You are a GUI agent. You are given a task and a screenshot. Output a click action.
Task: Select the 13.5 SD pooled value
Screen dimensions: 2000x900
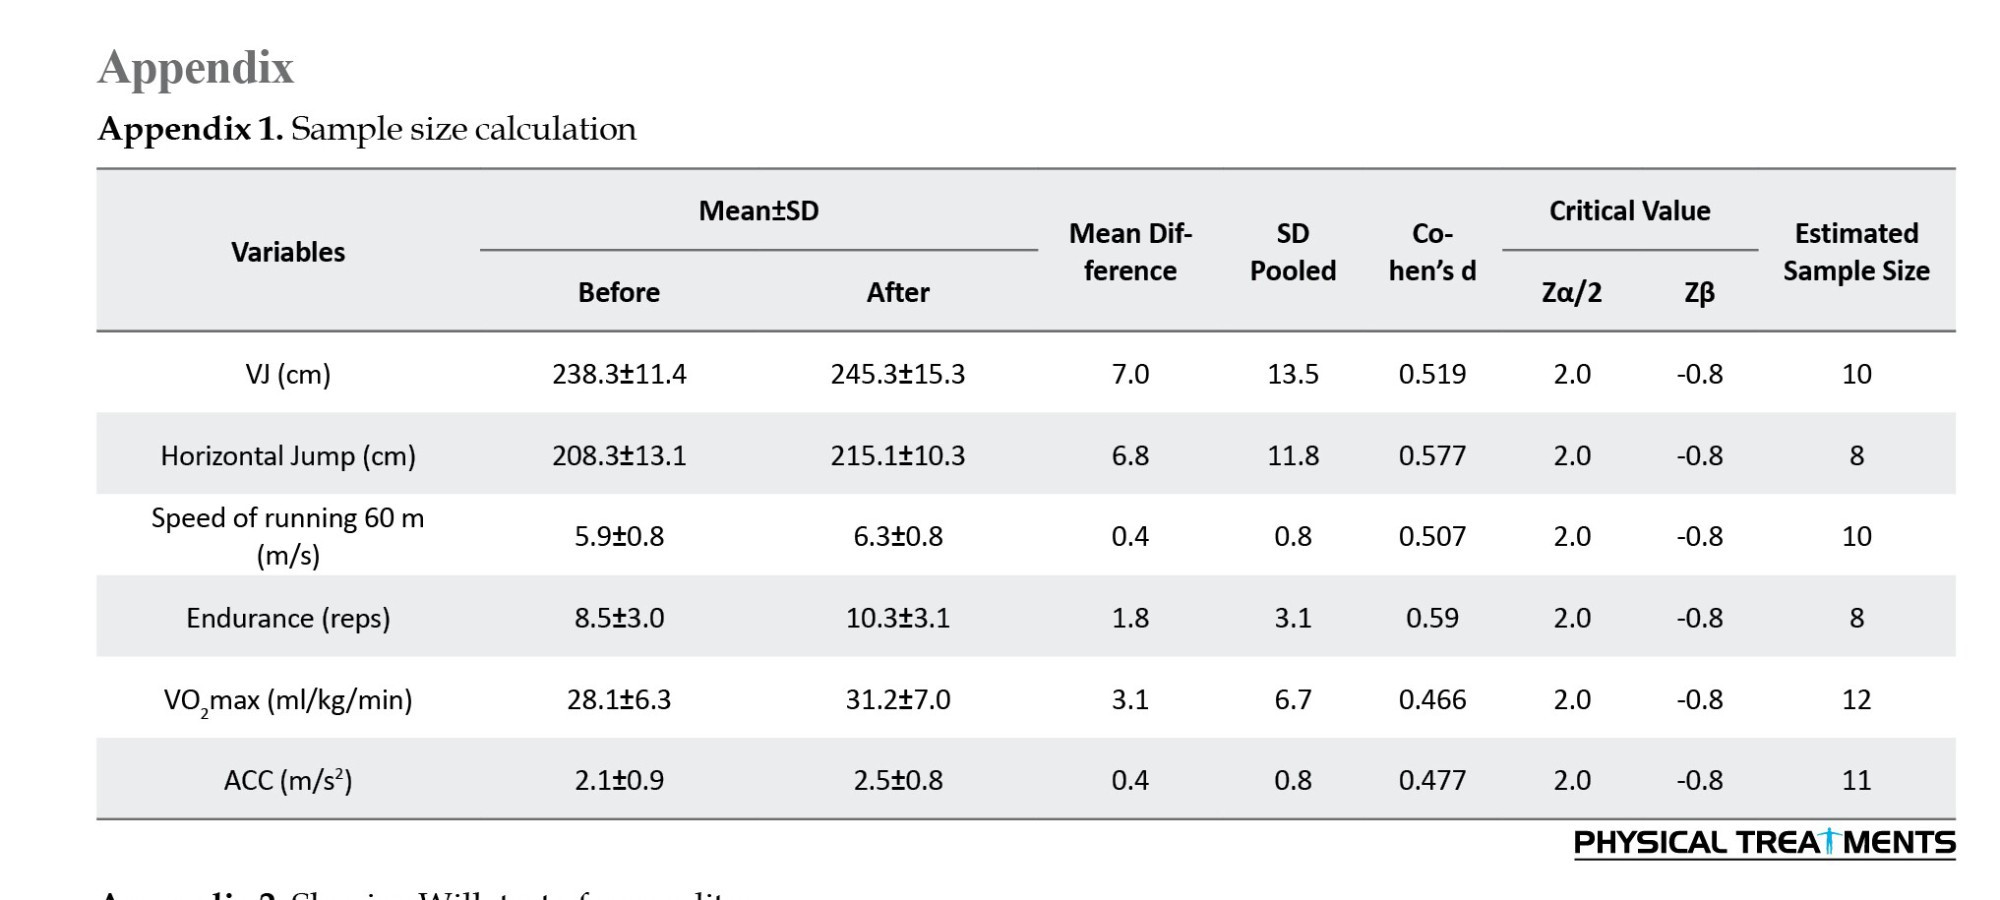point(1293,374)
